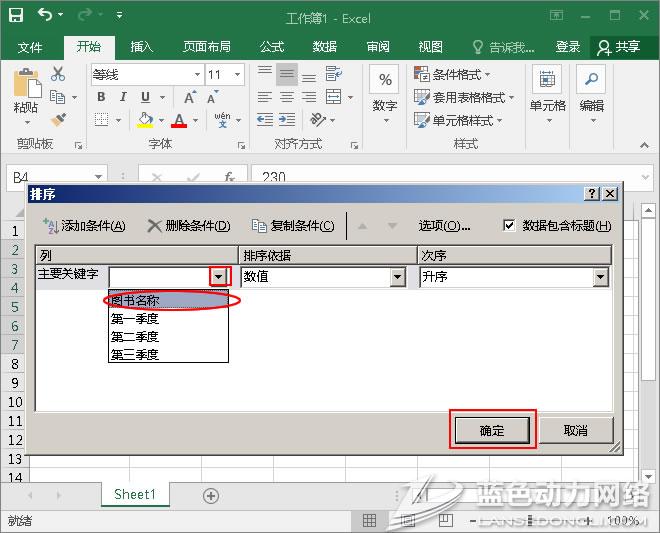Click 取消 to cancel sorting
The width and height of the screenshot is (660, 533).
click(x=575, y=430)
